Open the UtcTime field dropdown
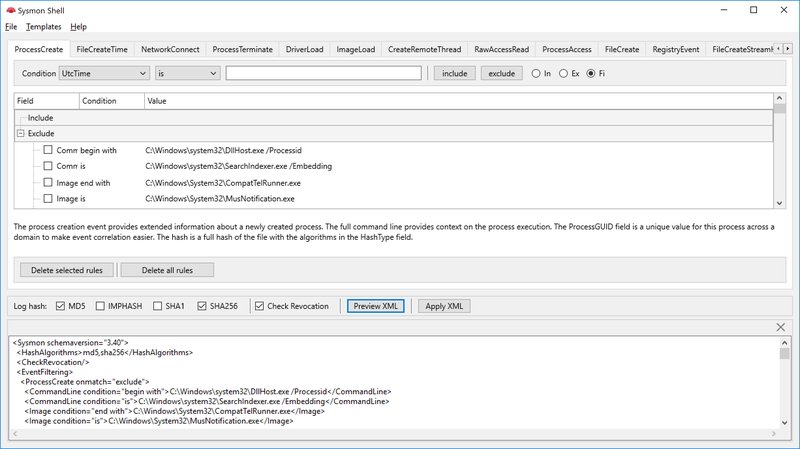This screenshot has height=449, width=800. 104,73
